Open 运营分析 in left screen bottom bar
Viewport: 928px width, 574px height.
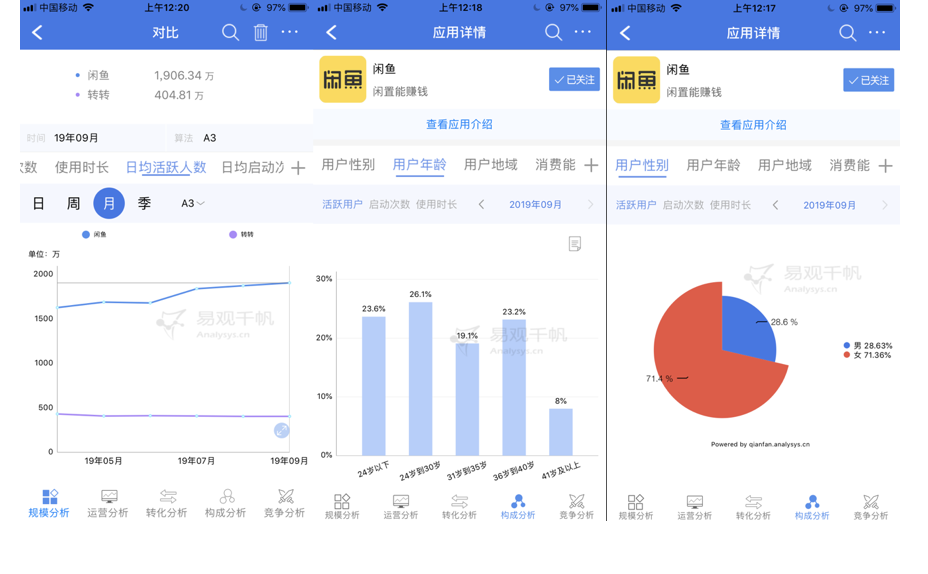coord(108,504)
